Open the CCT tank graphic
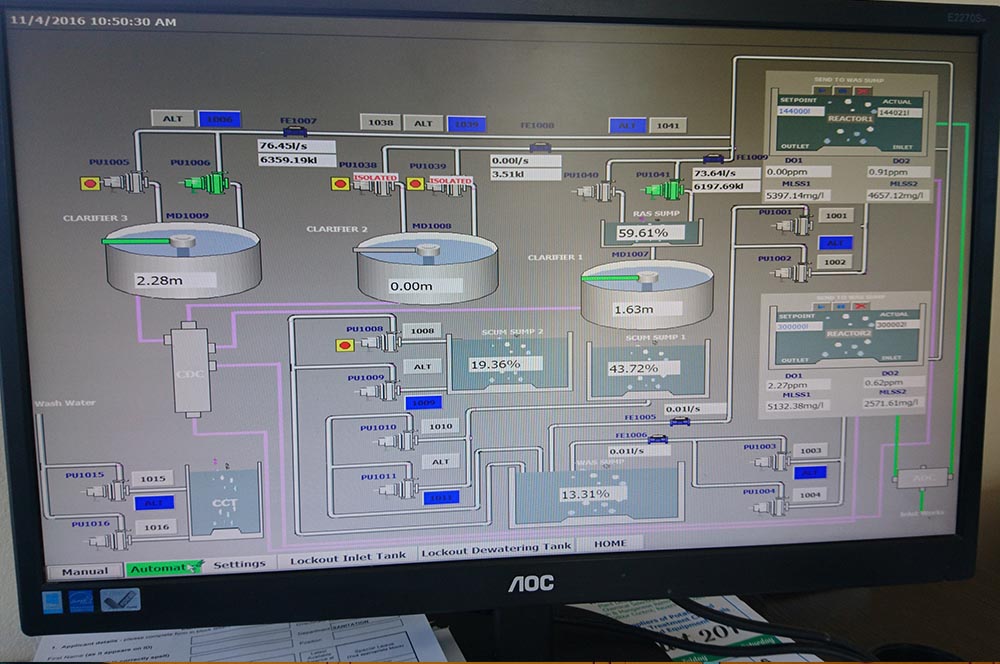The image size is (1000, 664). point(224,505)
